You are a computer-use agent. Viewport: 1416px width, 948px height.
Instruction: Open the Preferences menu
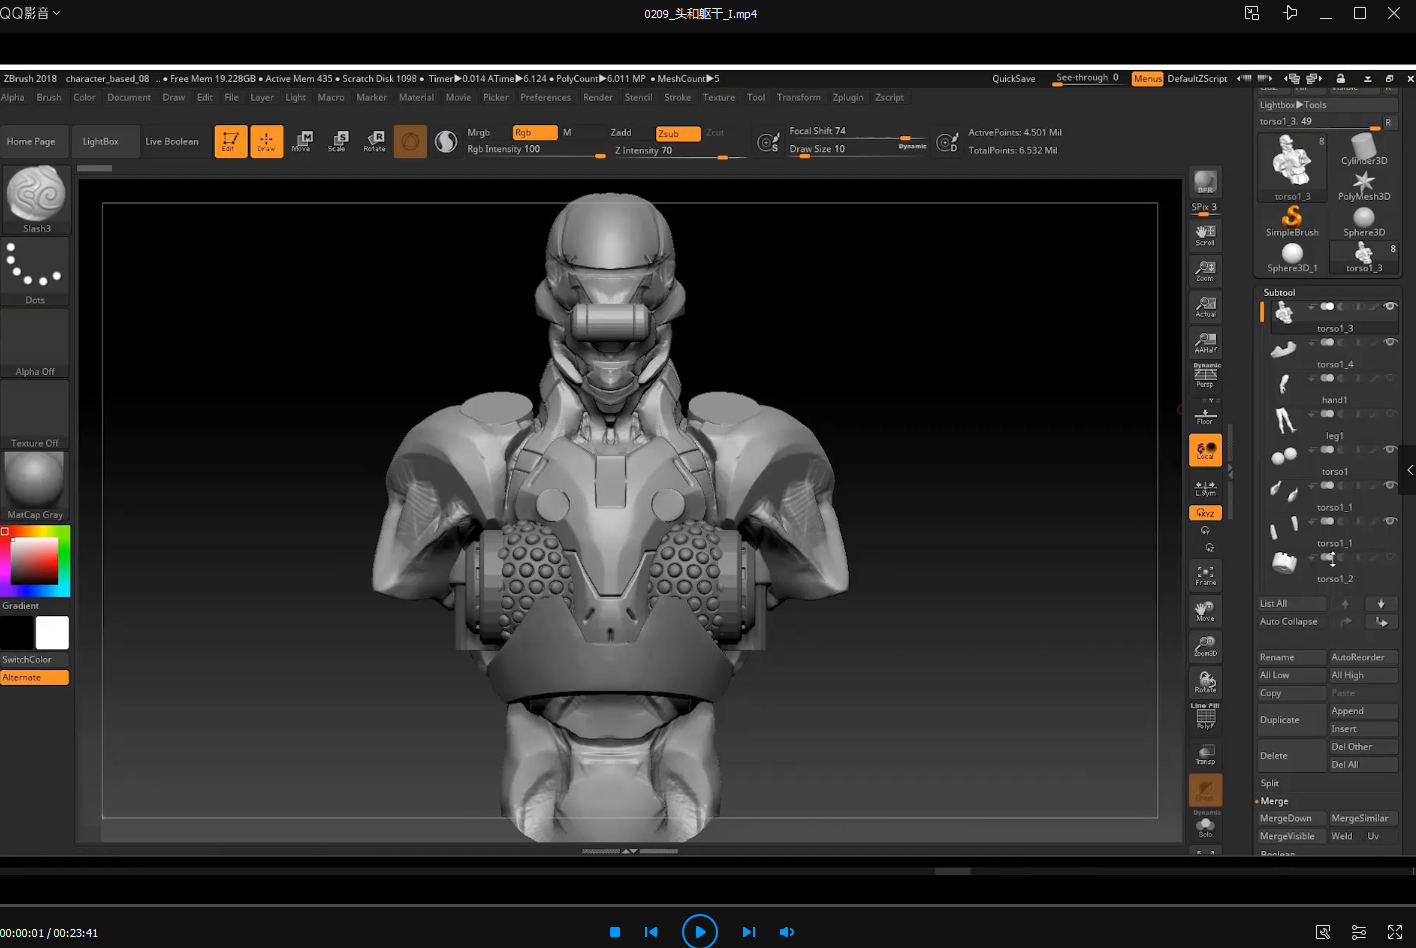545,97
